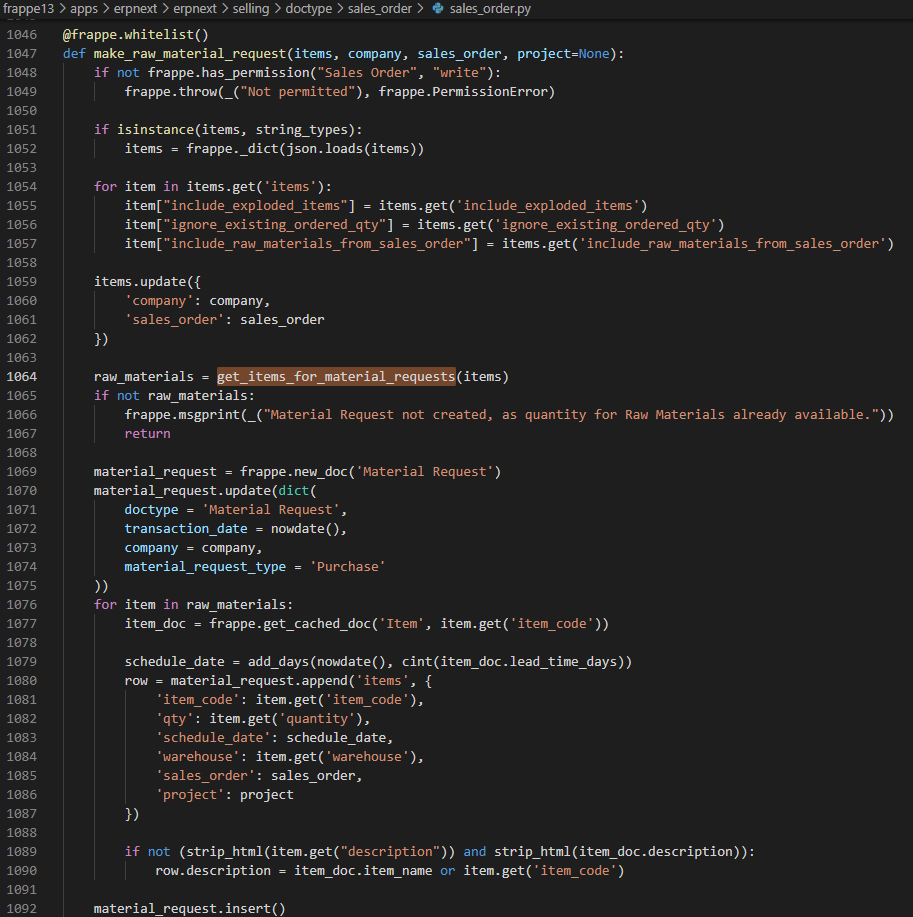
Task: Click lead_time_days on line 1079
Action: point(563,662)
